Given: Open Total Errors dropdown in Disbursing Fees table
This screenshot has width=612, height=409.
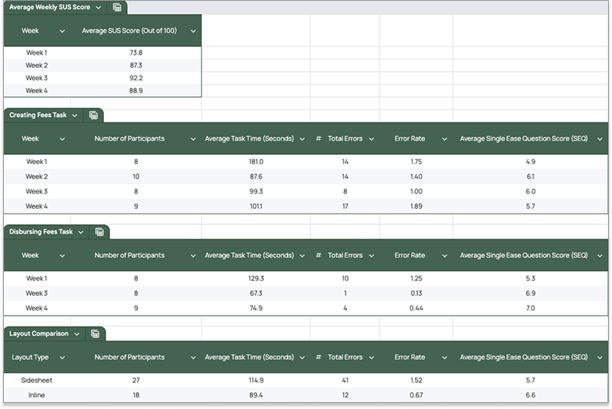Looking at the screenshot, I should click(x=372, y=256).
